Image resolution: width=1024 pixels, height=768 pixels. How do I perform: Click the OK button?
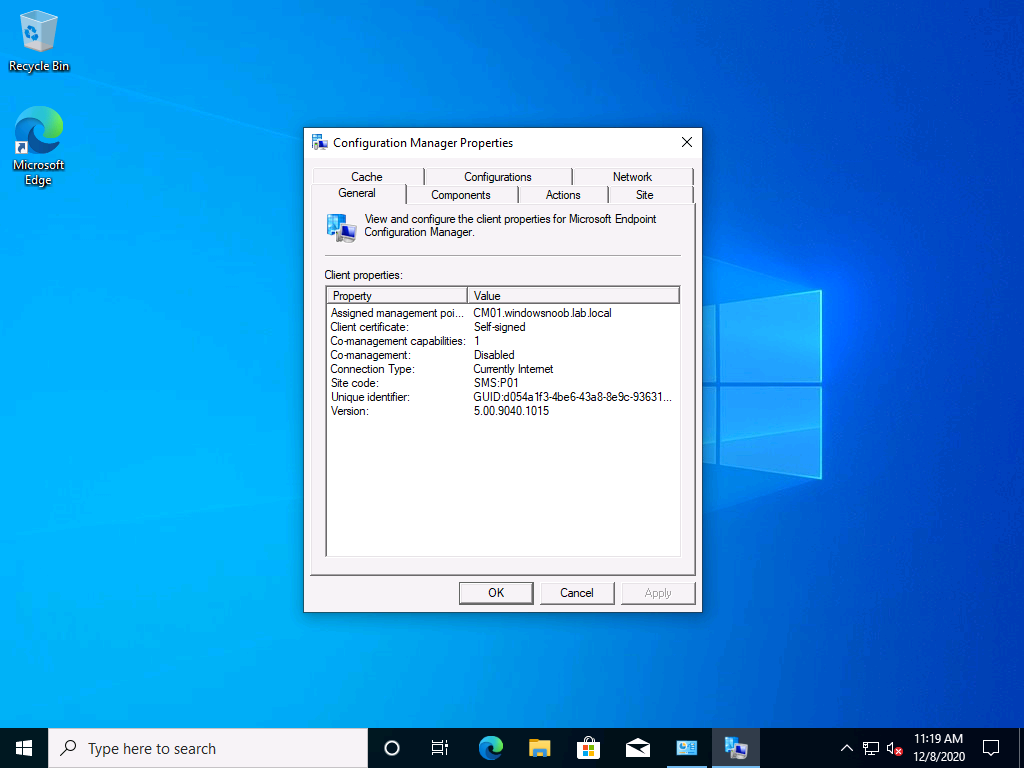point(496,593)
